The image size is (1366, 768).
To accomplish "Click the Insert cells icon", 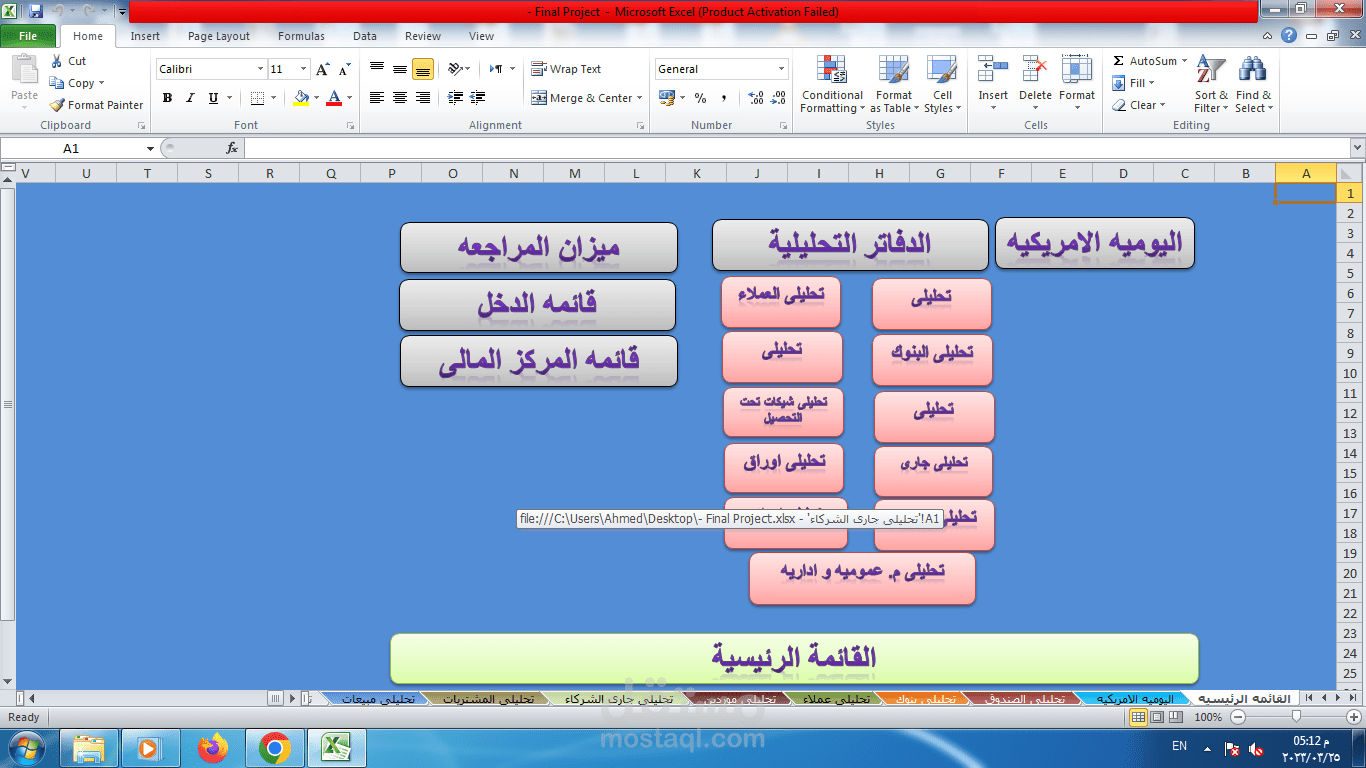I will pos(993,69).
